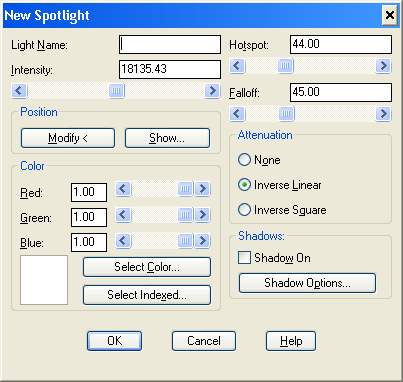The height and width of the screenshot is (382, 403).
Task: Increase Blue value with right arrow
Action: pos(202,240)
